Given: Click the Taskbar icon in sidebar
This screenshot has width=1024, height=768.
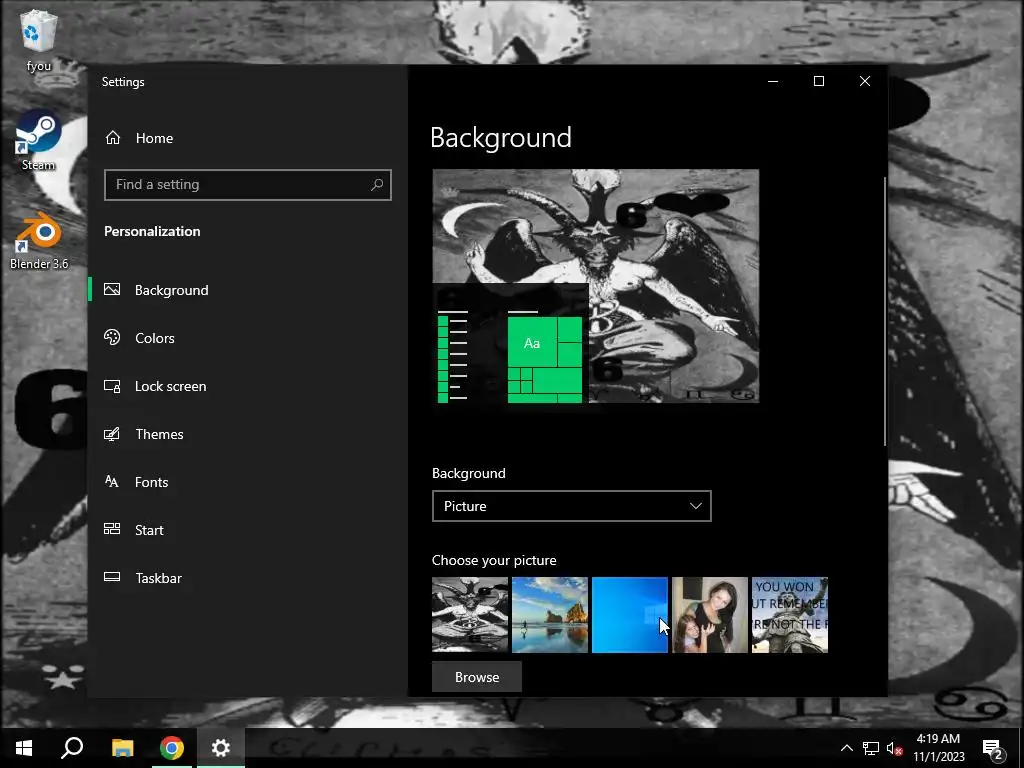Looking at the screenshot, I should [x=112, y=577].
